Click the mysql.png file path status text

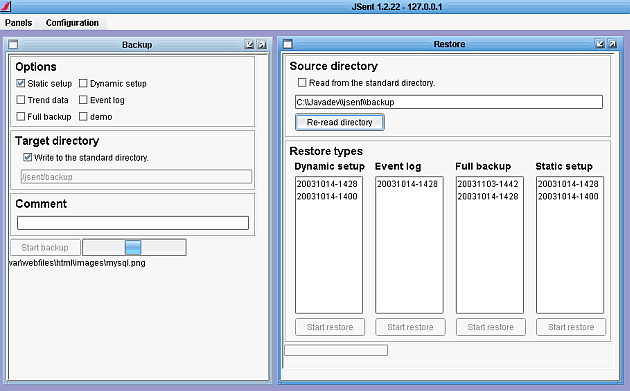pyautogui.click(x=77, y=263)
